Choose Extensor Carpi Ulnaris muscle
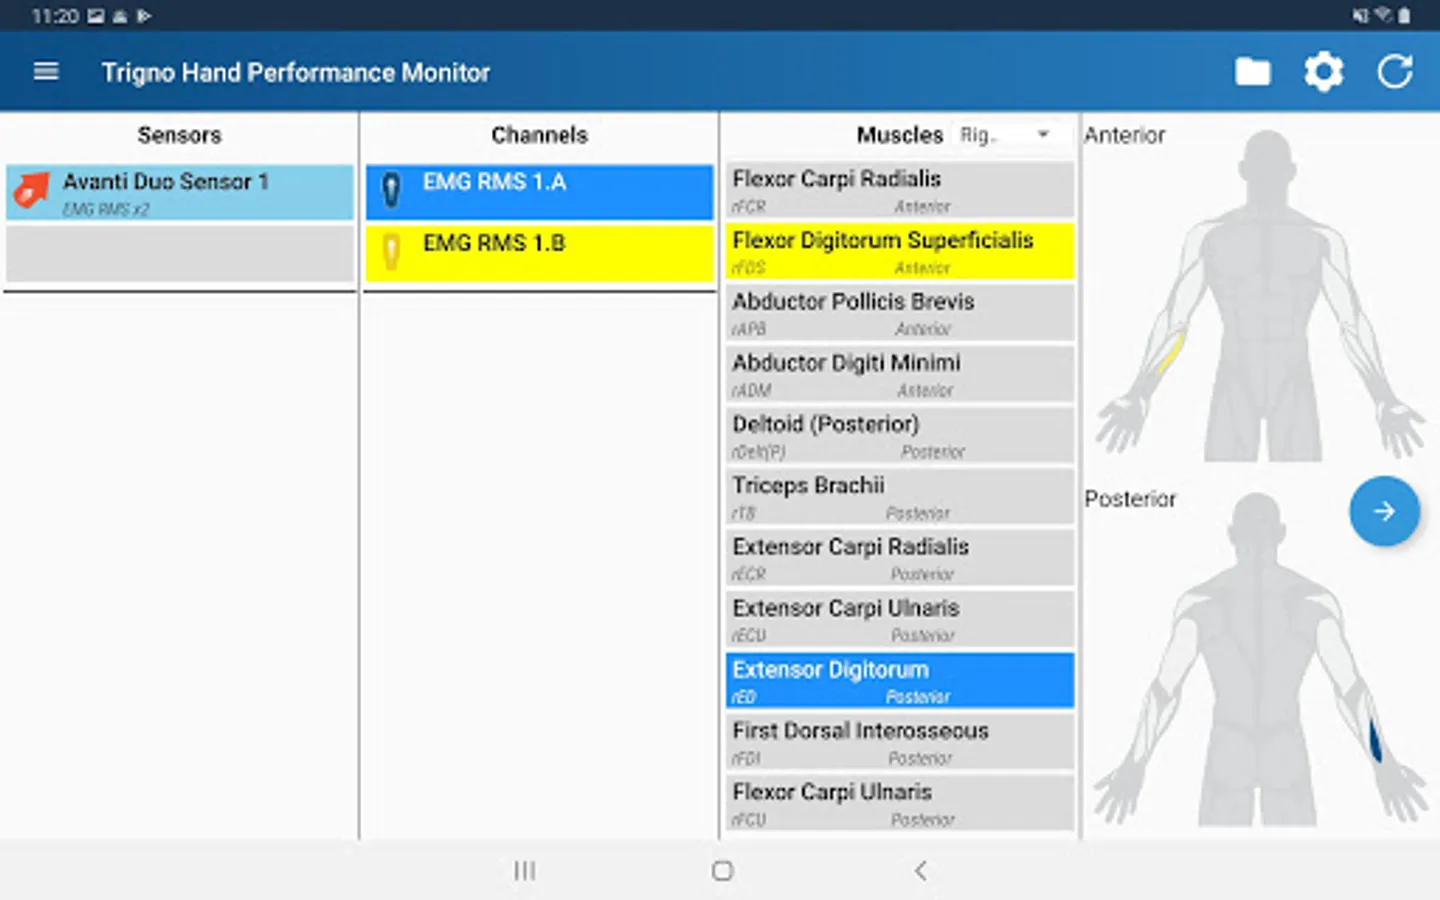 [x=900, y=619]
